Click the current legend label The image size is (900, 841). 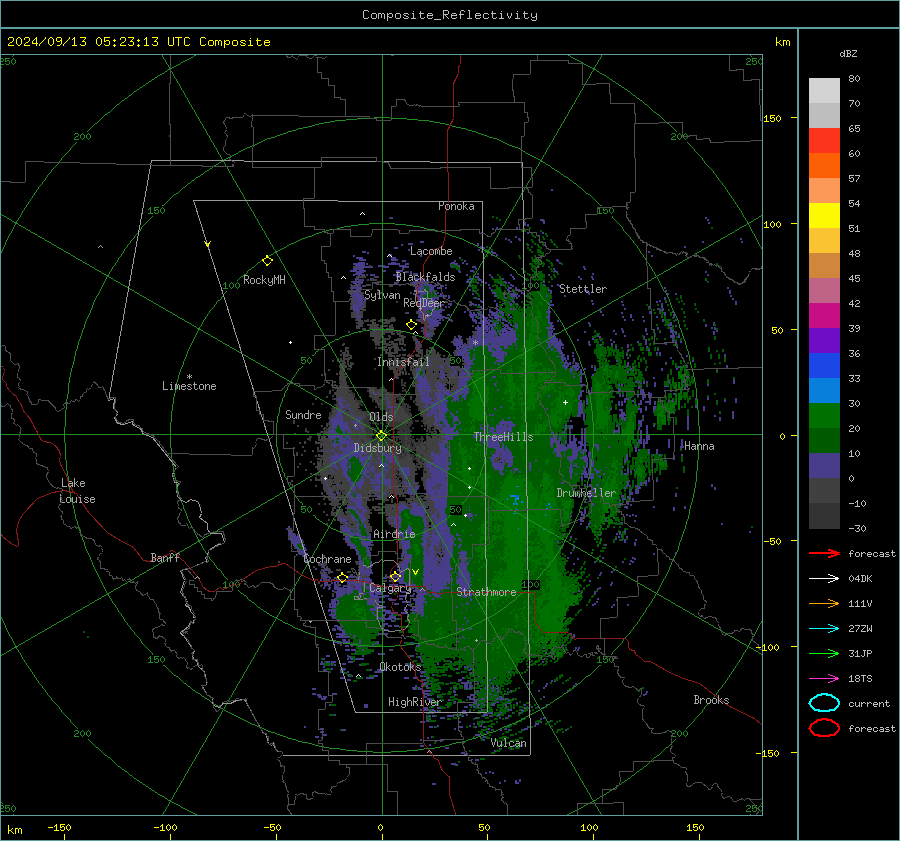869,704
